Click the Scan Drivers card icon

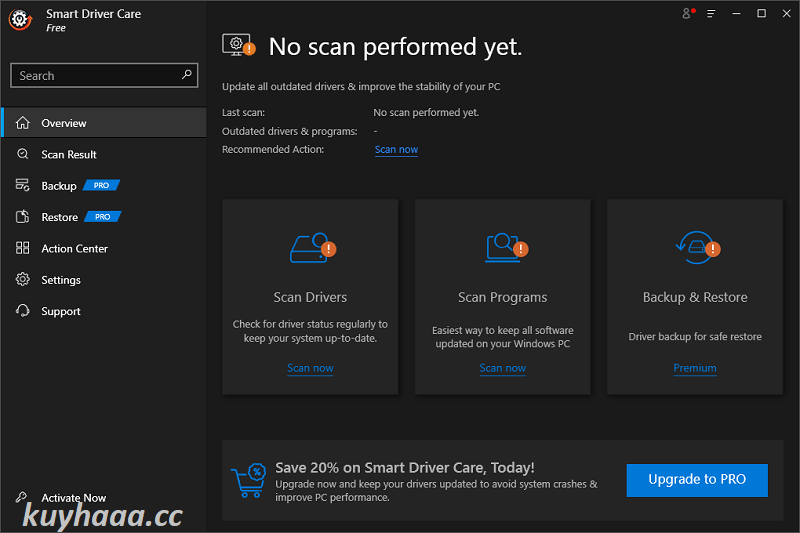[x=313, y=248]
